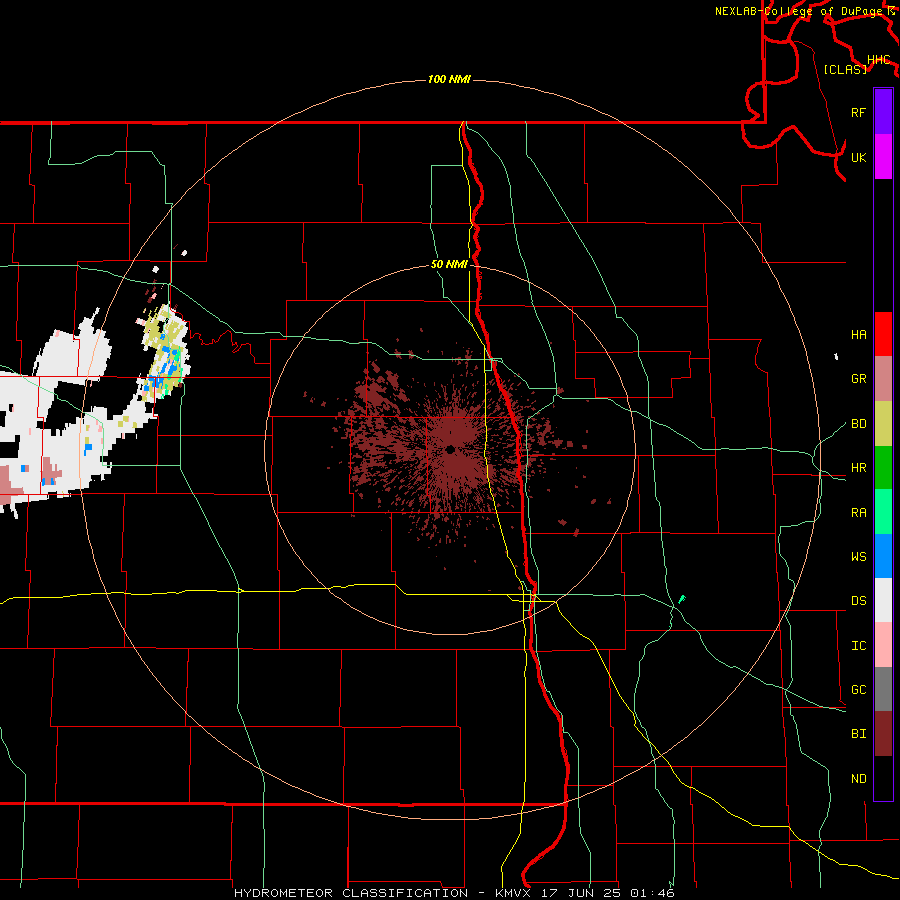Choose the WS blue legend swatch
Image resolution: width=900 pixels, height=900 pixels.
pyautogui.click(x=883, y=556)
